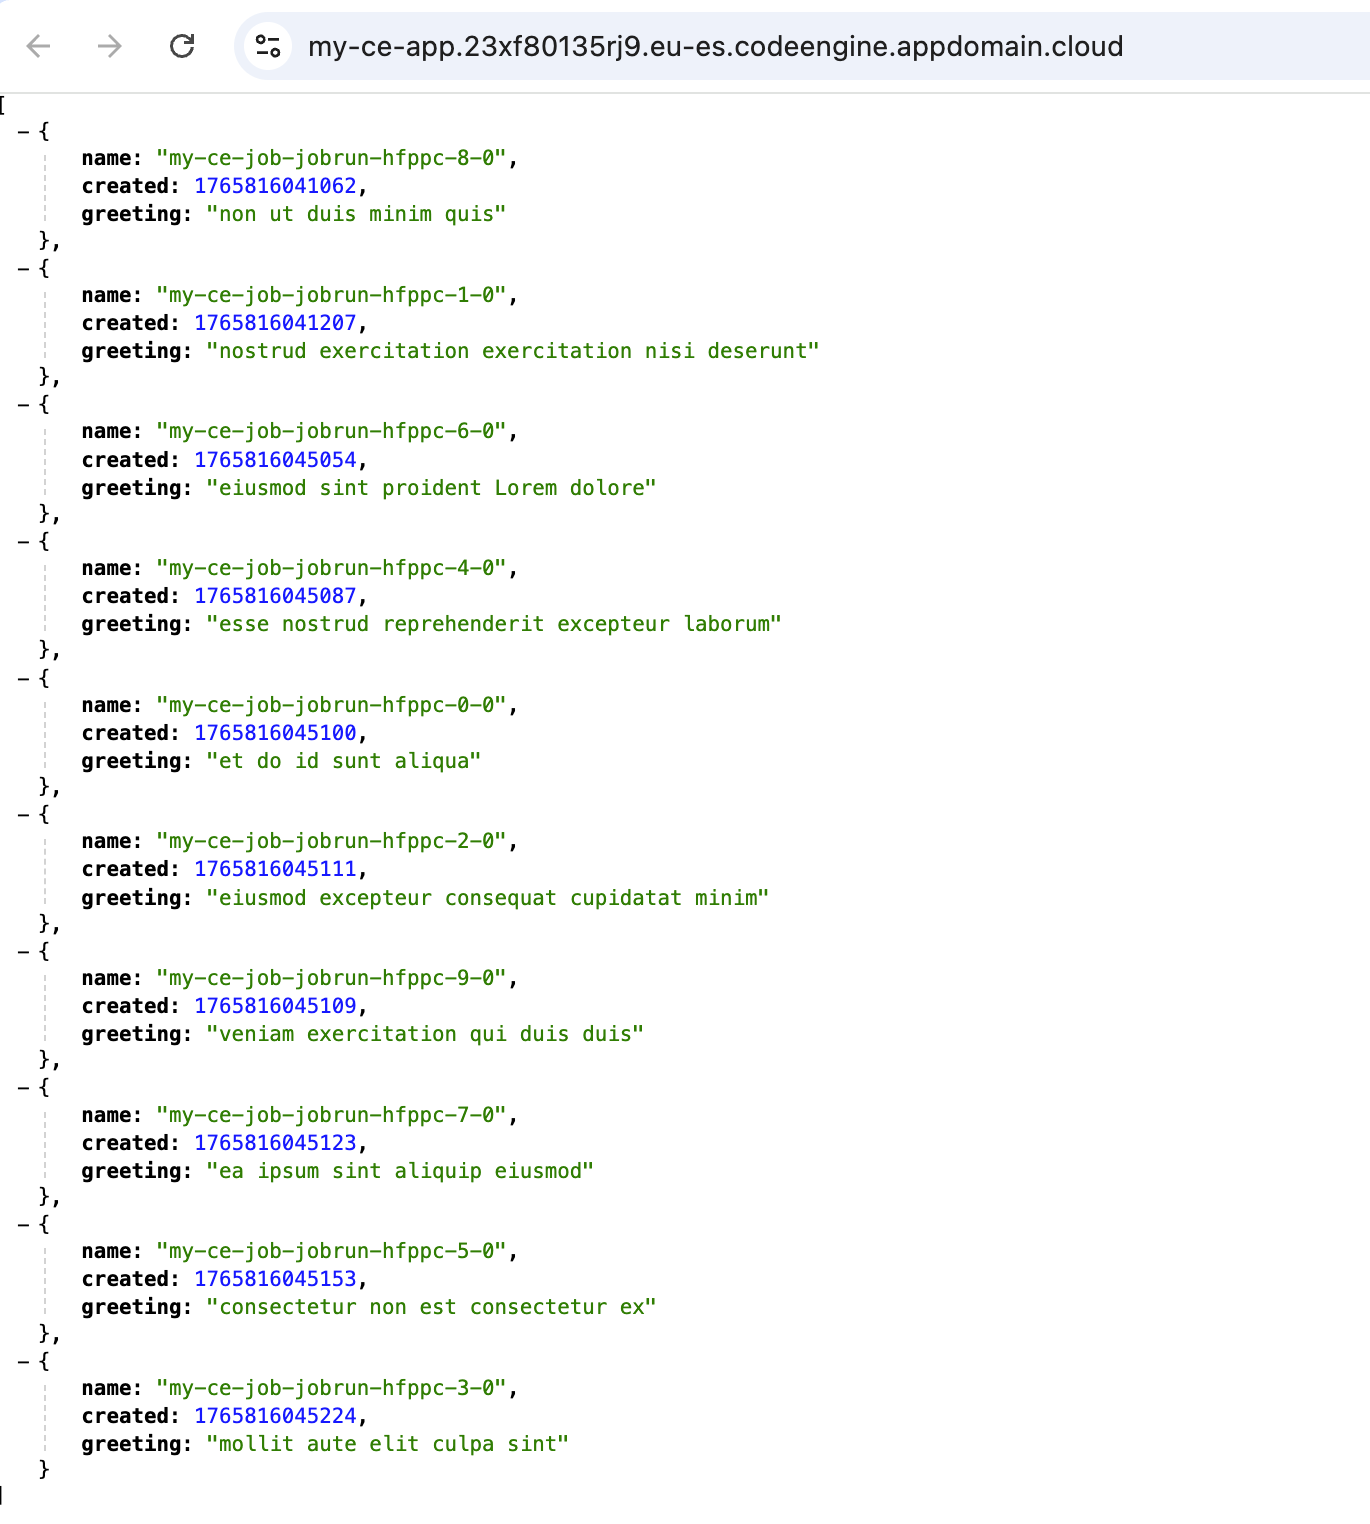The width and height of the screenshot is (1370, 1524).
Task: Select name value "my-ce-job-jobrun-hfppc-6-0"
Action: (331, 431)
